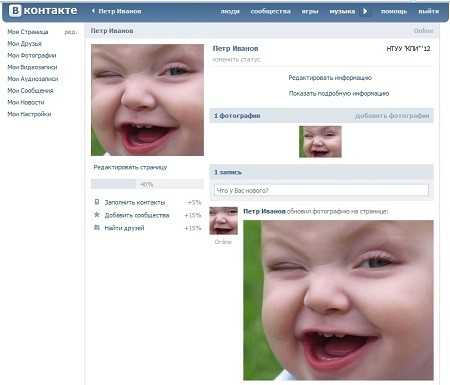
Task: Click the contacts icon beside Заполнить контакты
Action: (97, 202)
